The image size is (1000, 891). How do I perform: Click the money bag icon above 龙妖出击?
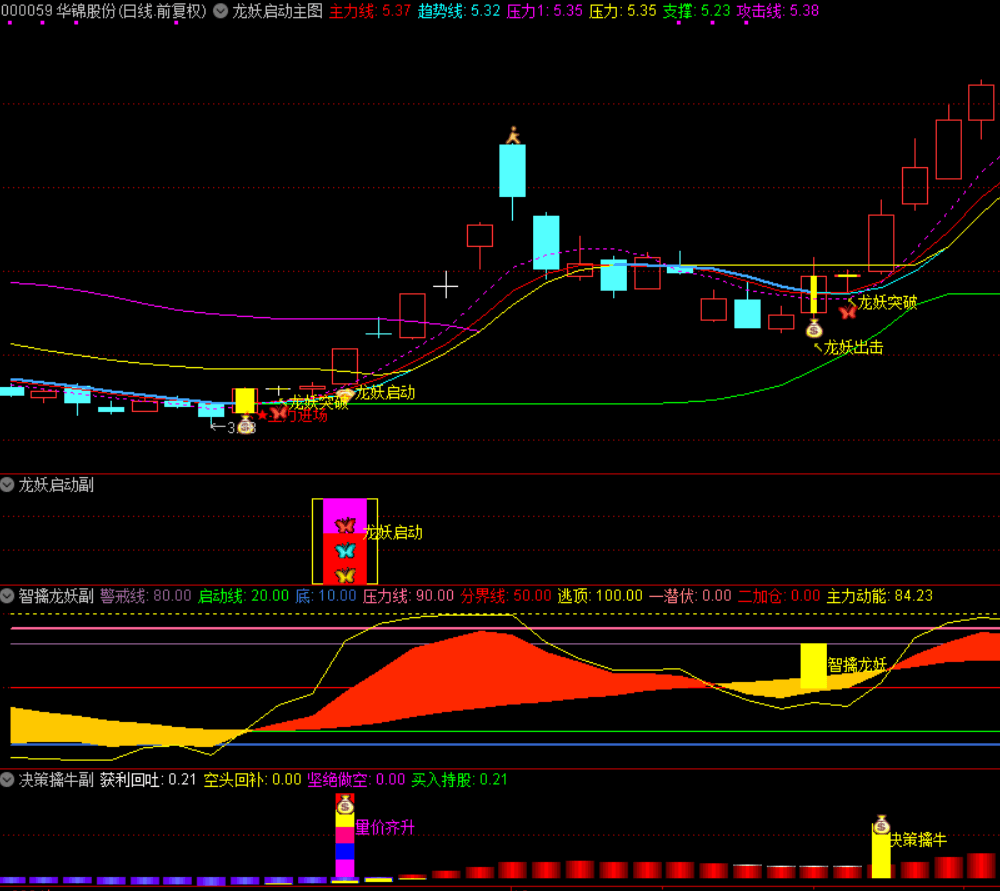click(x=814, y=327)
